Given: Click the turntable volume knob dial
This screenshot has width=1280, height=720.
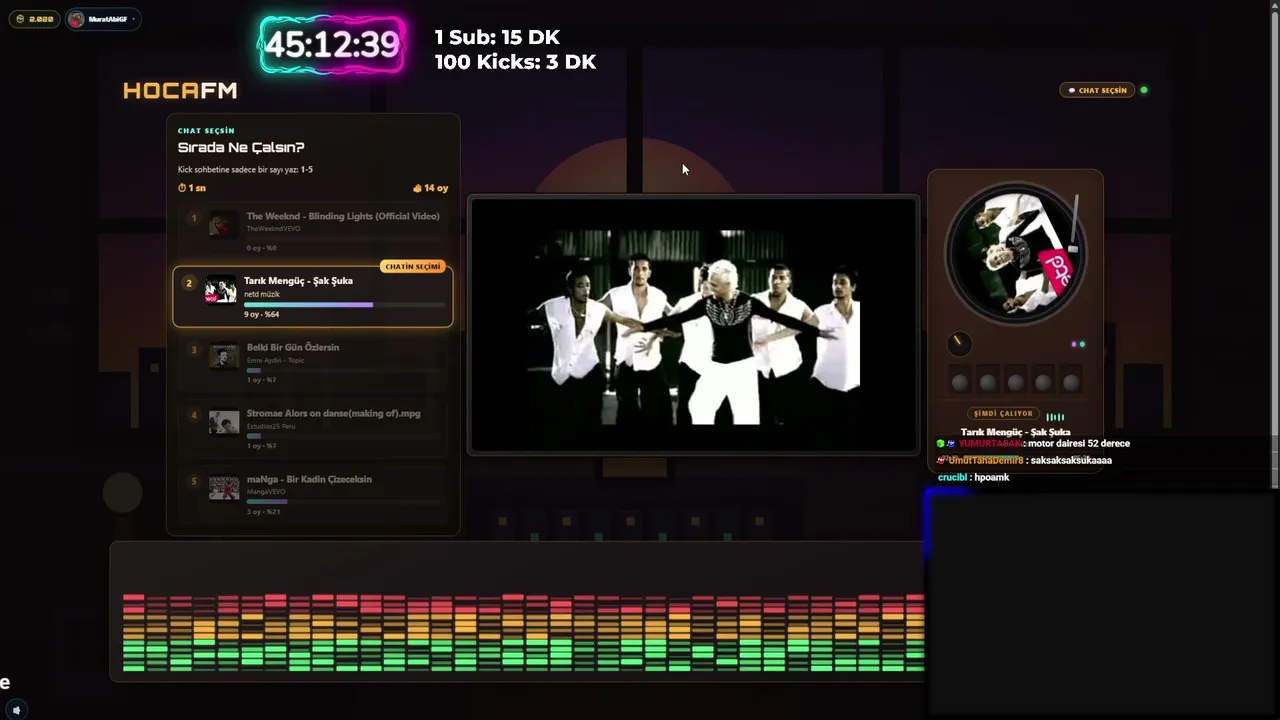Looking at the screenshot, I should point(959,344).
